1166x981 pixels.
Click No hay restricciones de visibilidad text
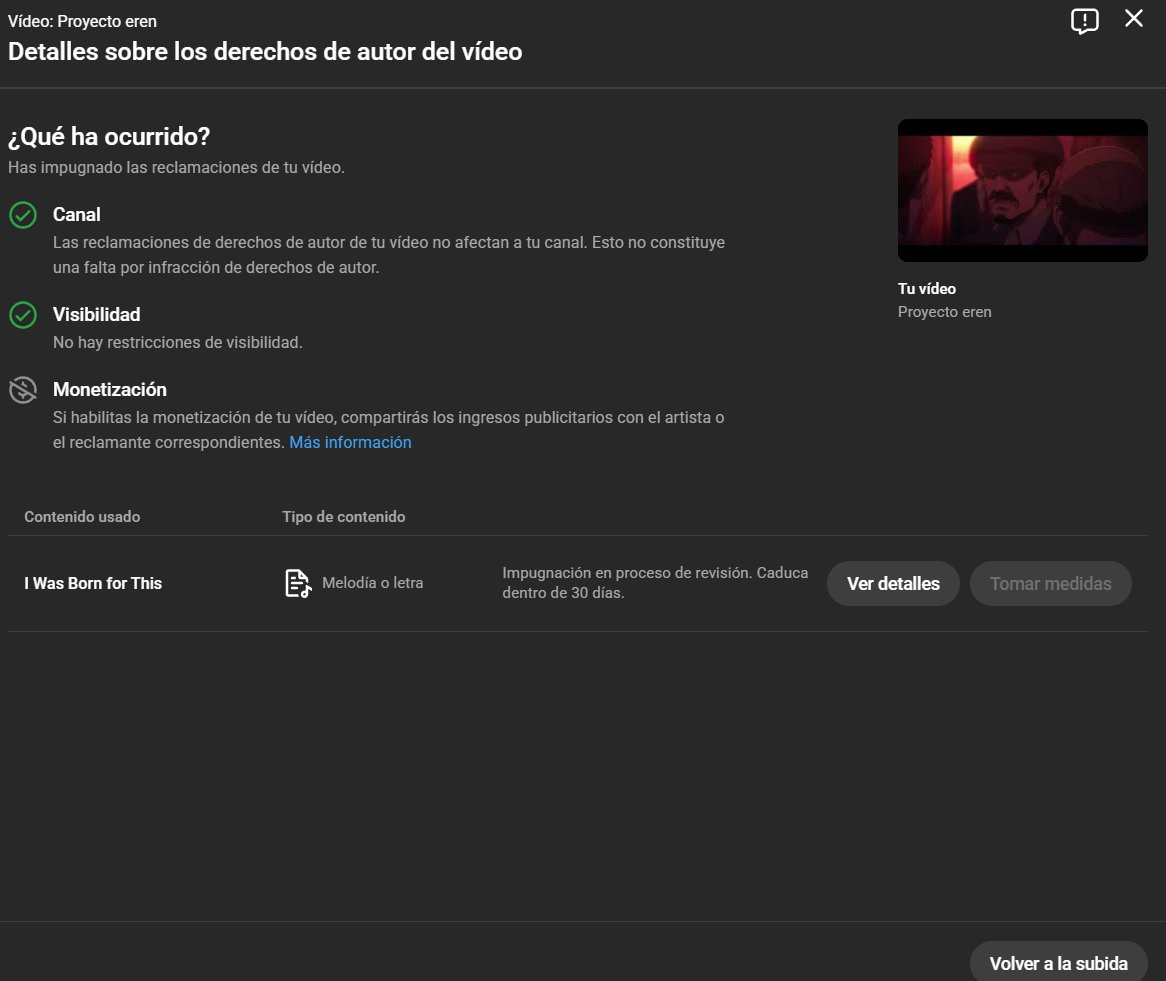coord(178,343)
